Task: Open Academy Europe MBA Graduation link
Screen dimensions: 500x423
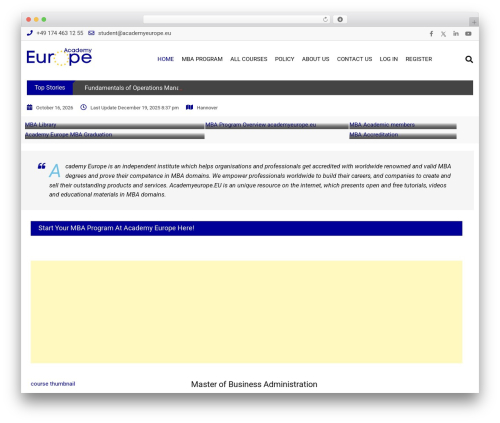Action: (68, 135)
